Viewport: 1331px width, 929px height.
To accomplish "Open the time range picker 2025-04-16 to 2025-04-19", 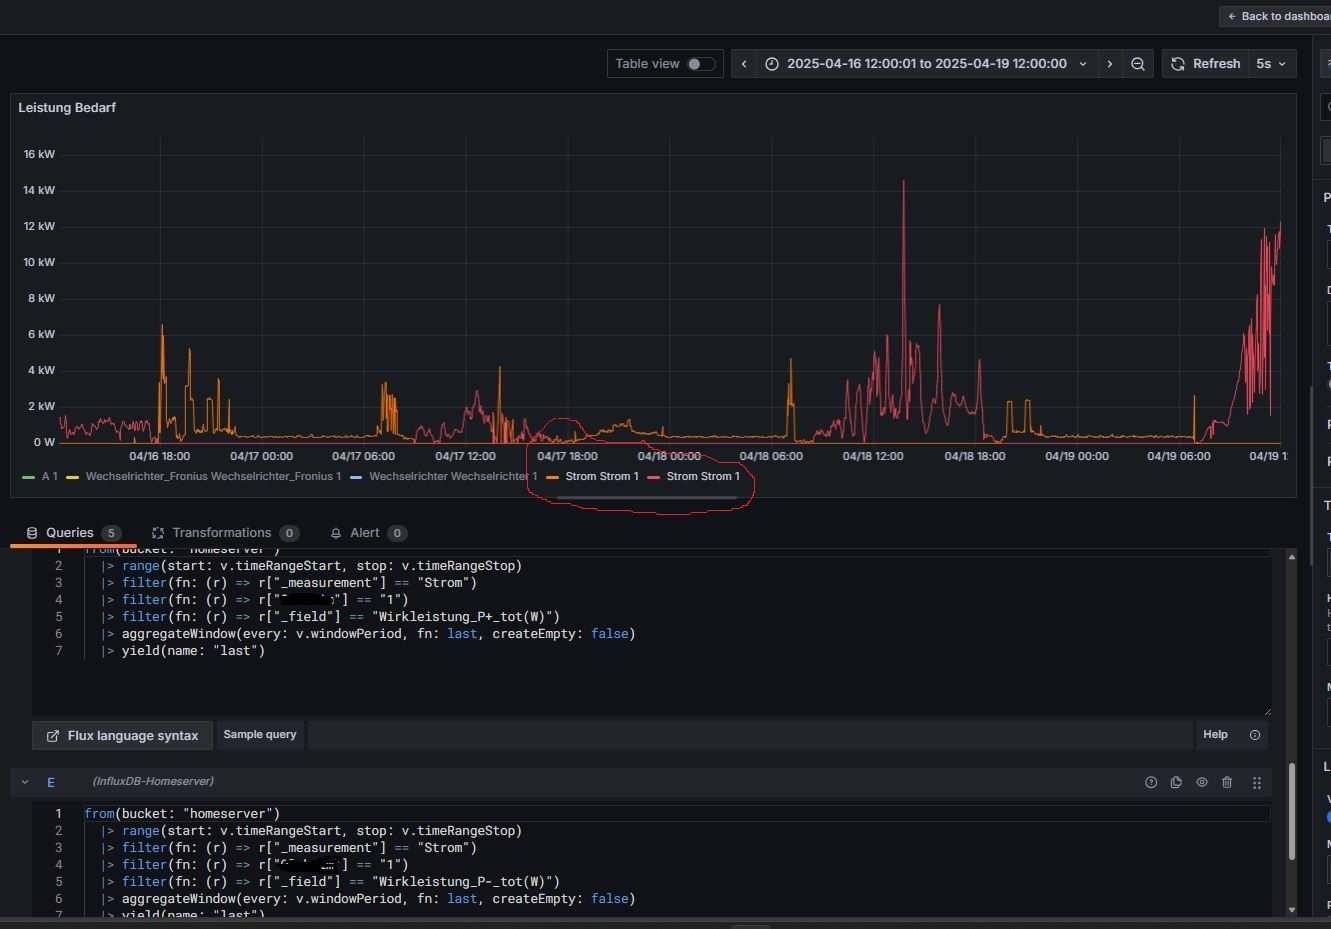I will (927, 64).
